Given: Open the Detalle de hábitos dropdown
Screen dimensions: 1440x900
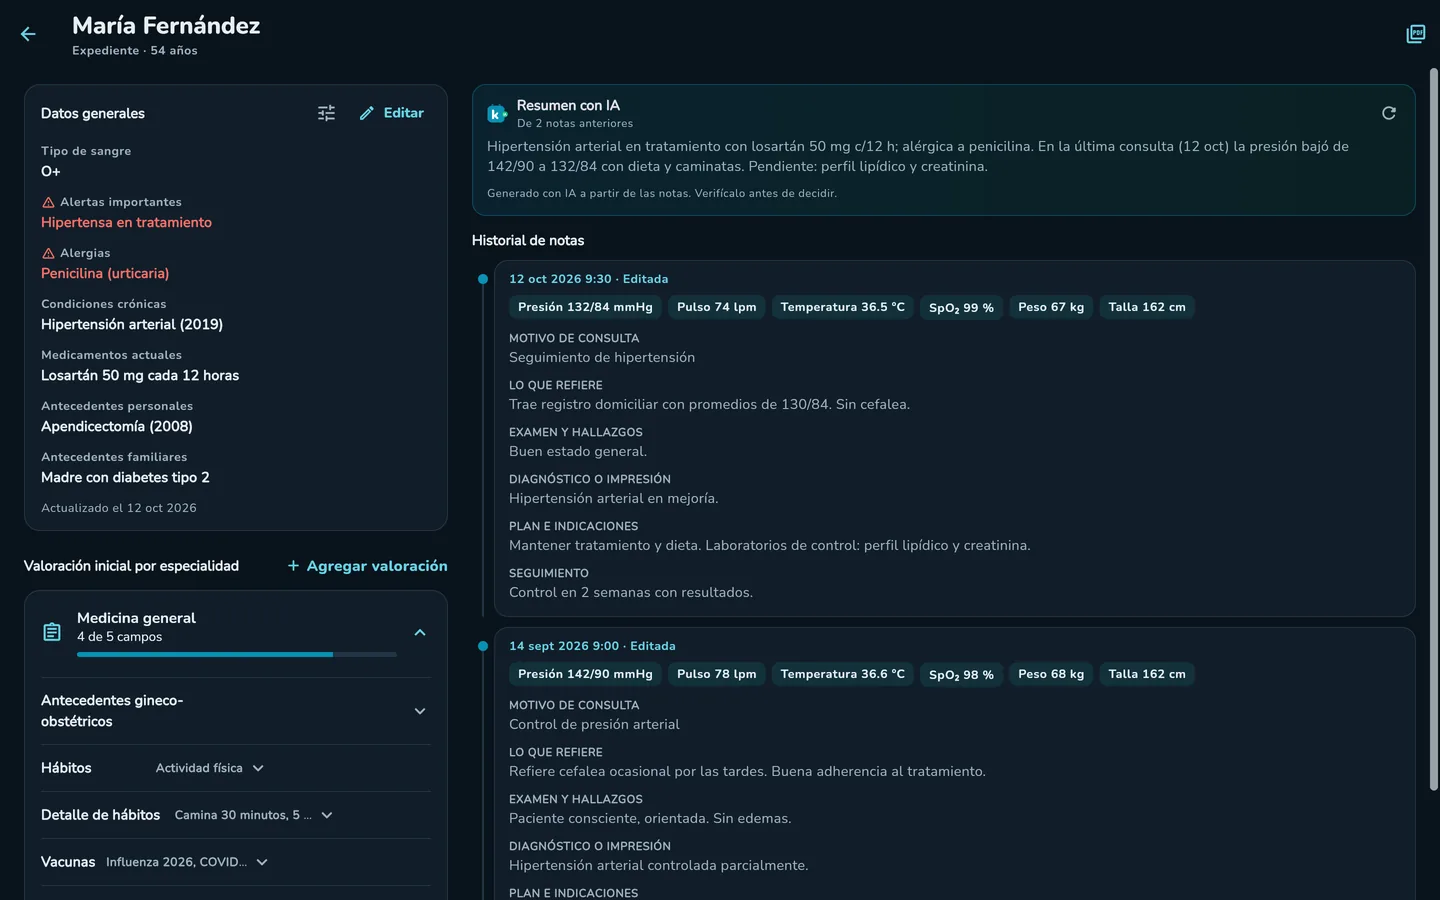Looking at the screenshot, I should tap(254, 815).
